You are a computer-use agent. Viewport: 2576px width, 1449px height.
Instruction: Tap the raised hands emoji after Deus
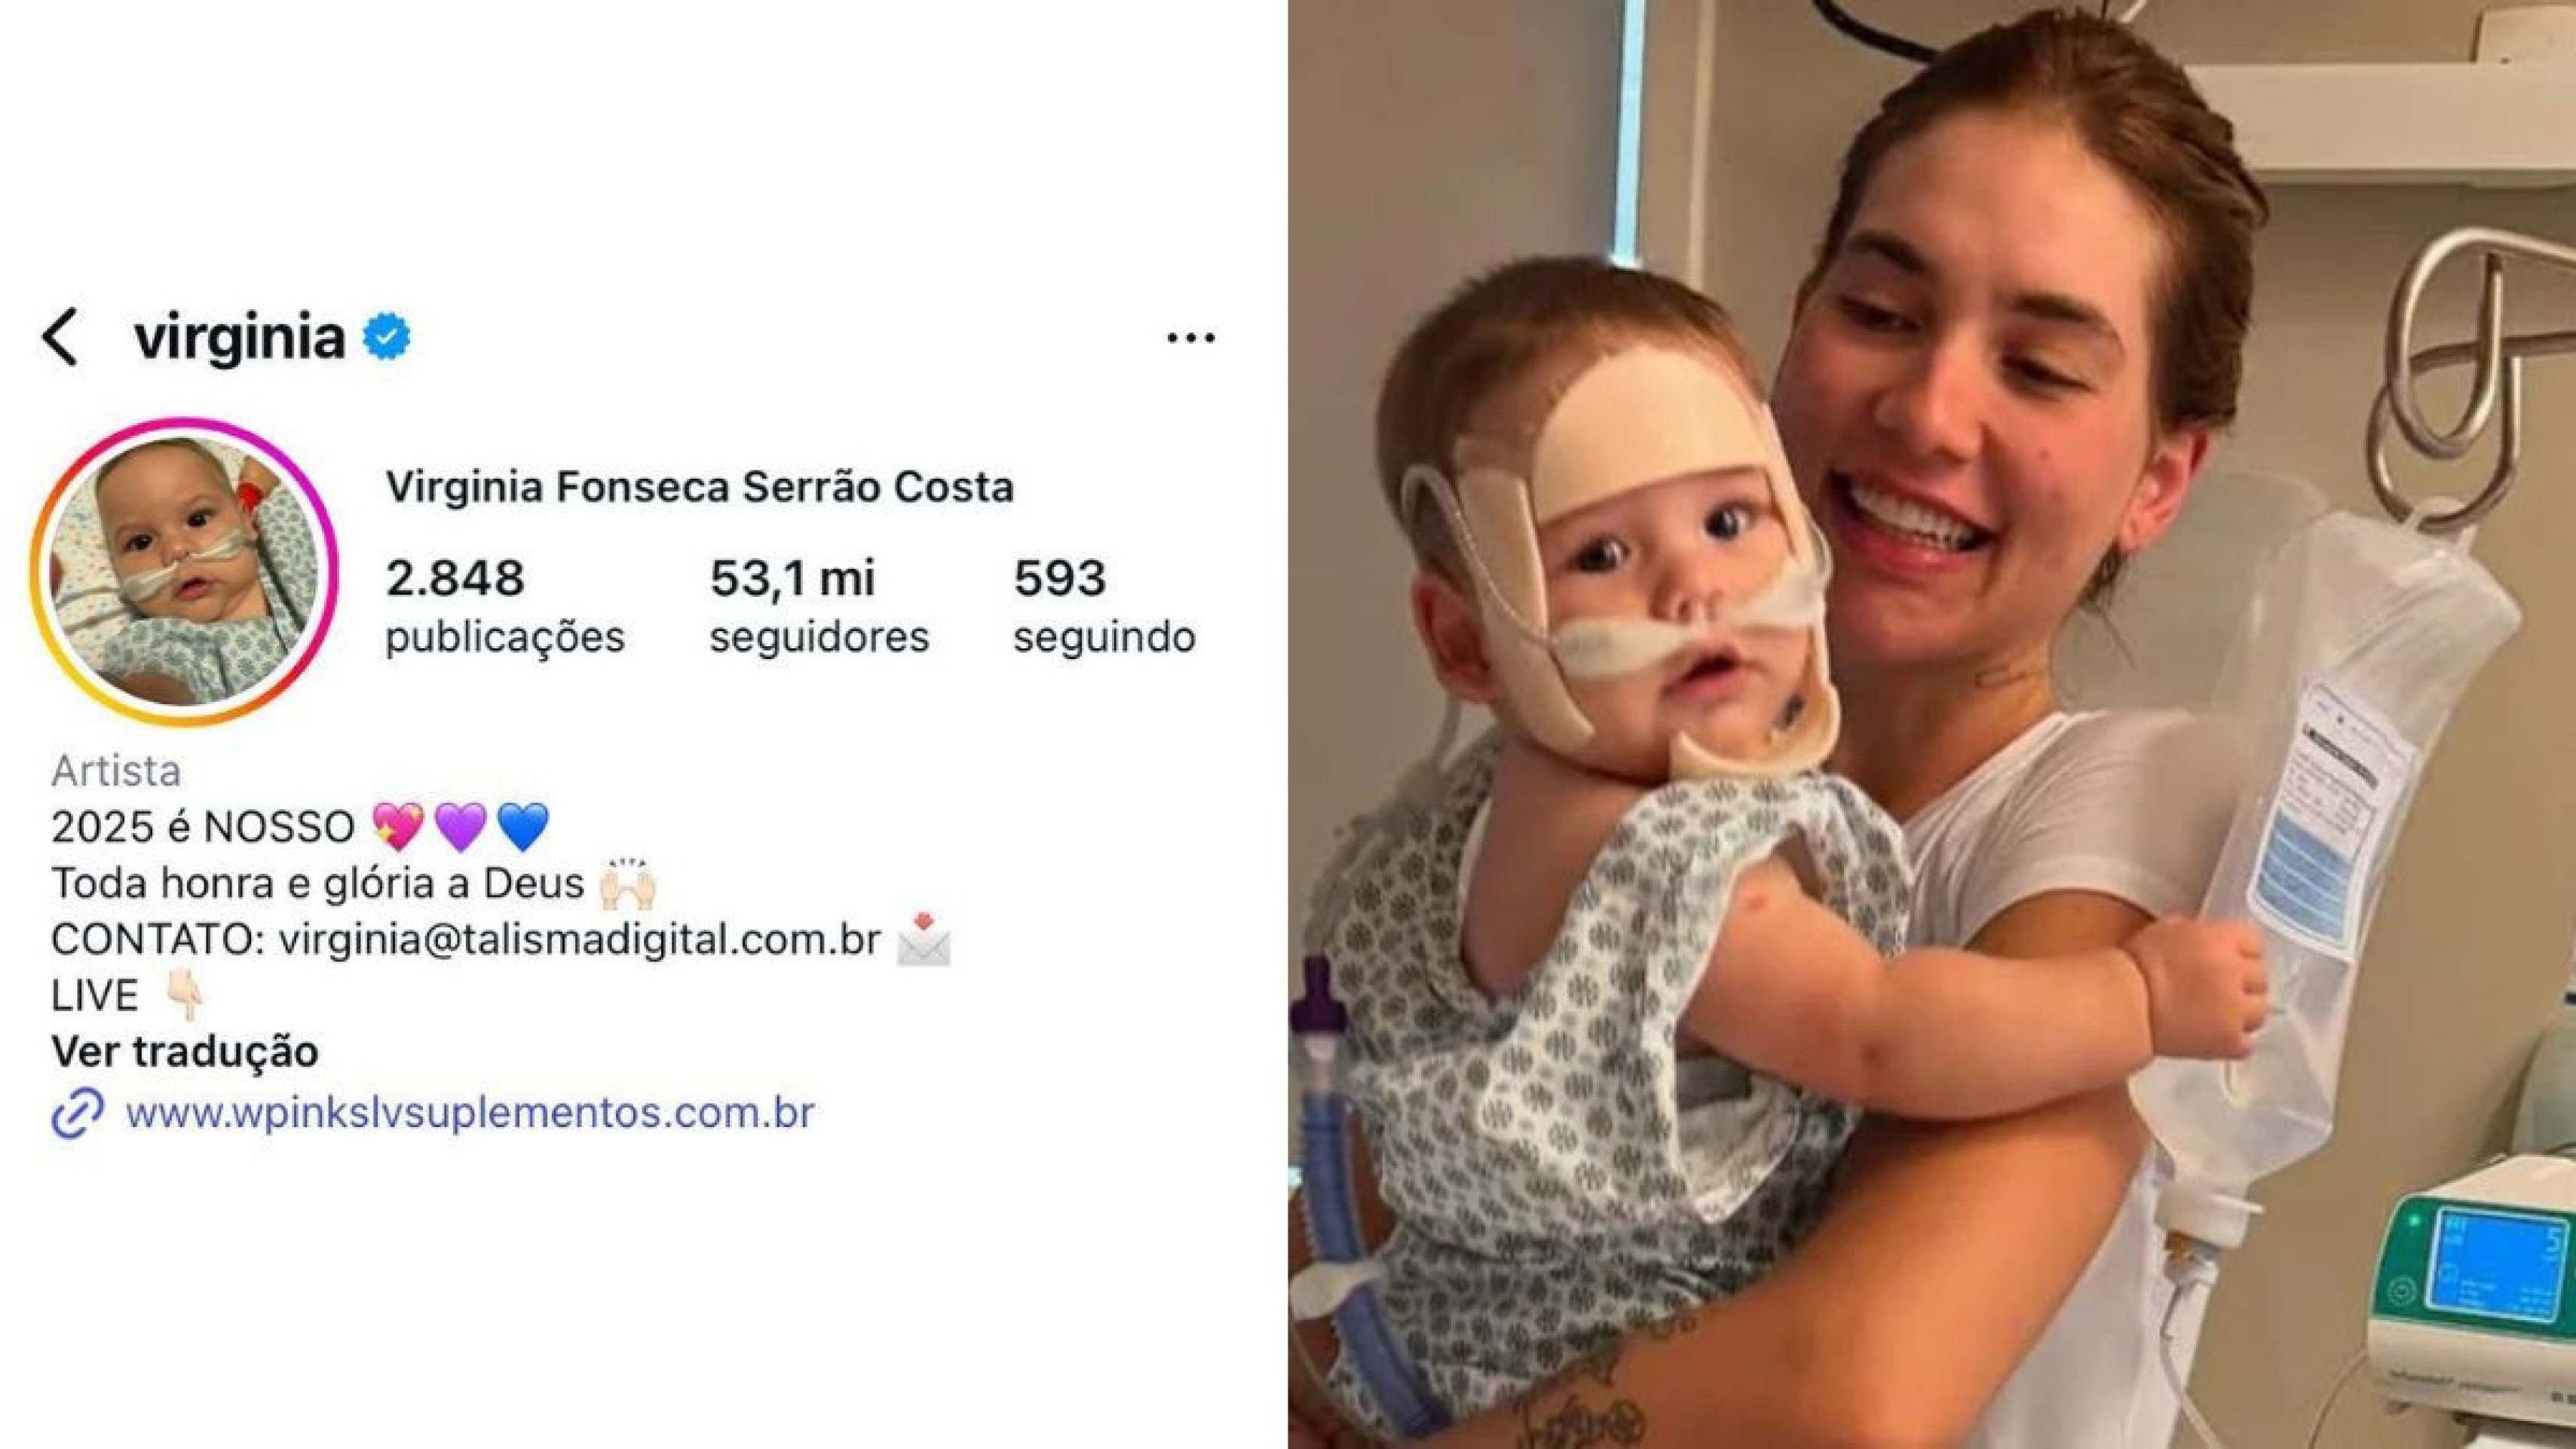628,883
